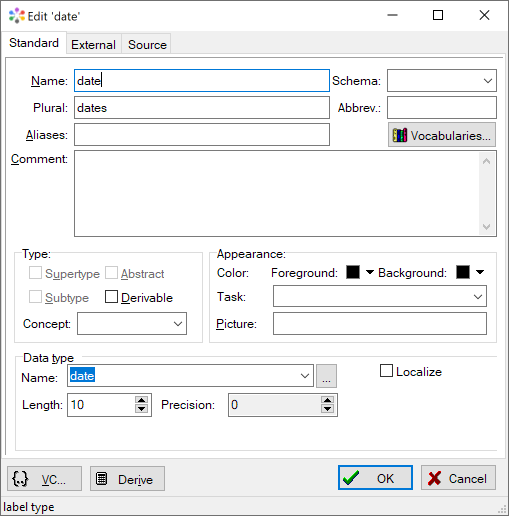This screenshot has height=516, width=509.
Task: Open the Source tab
Action: pos(147,44)
